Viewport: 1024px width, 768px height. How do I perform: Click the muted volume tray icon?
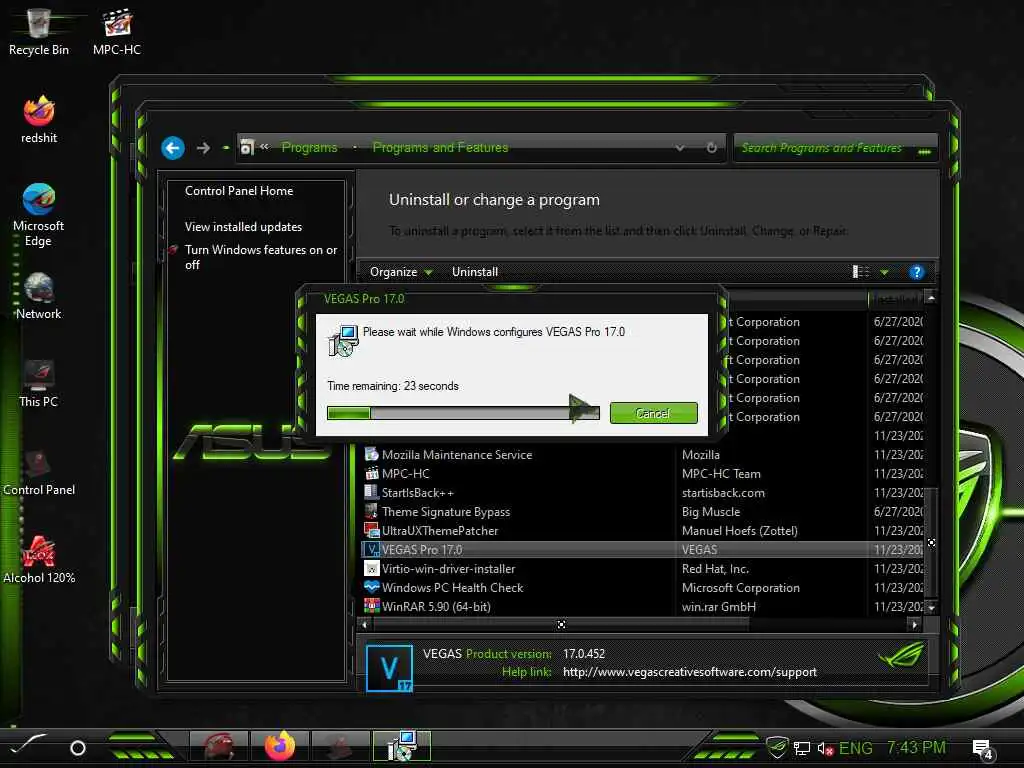pyautogui.click(x=825, y=749)
